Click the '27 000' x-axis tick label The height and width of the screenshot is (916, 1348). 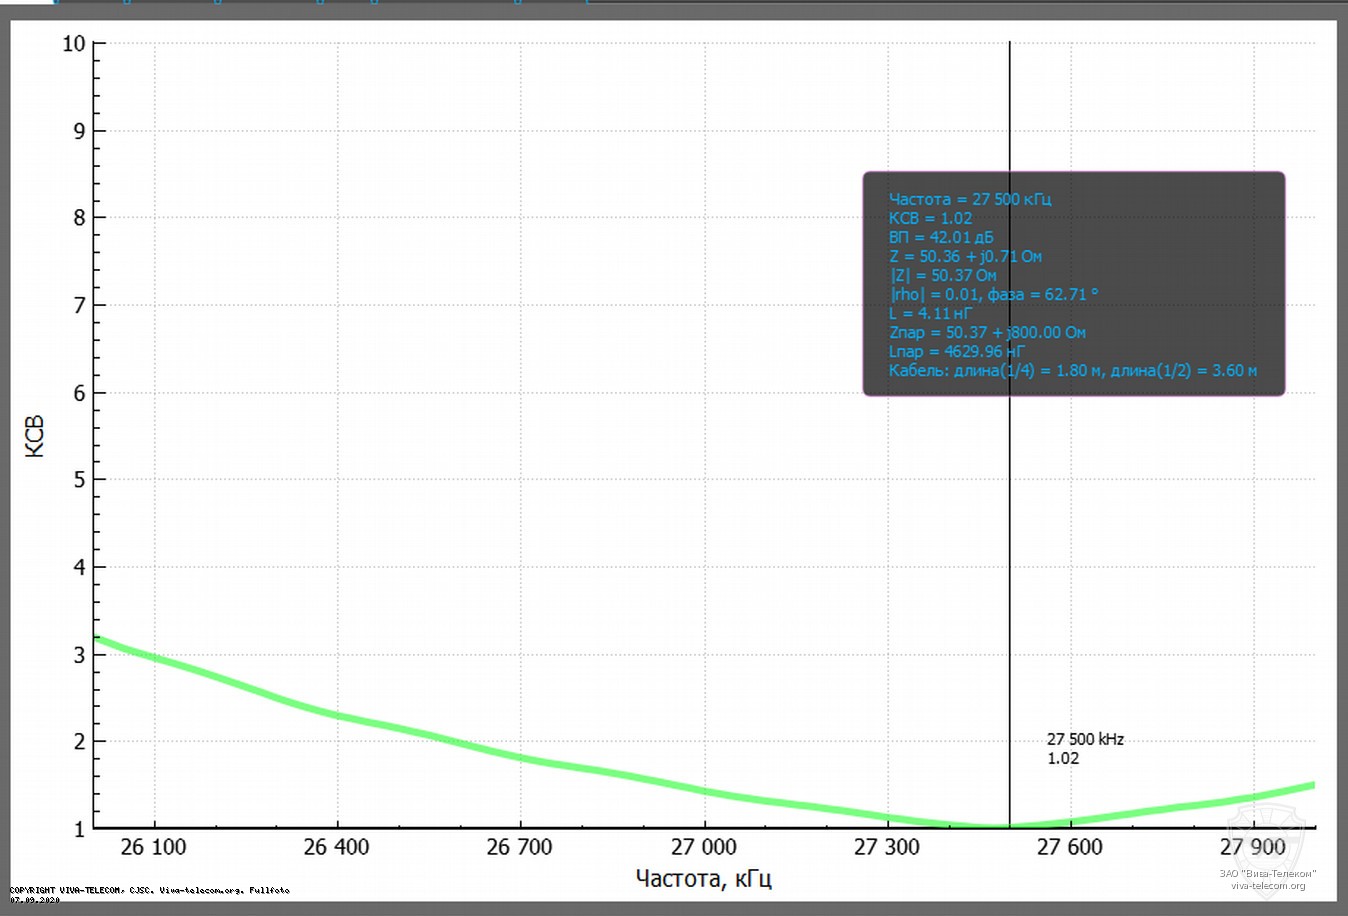[x=703, y=847]
